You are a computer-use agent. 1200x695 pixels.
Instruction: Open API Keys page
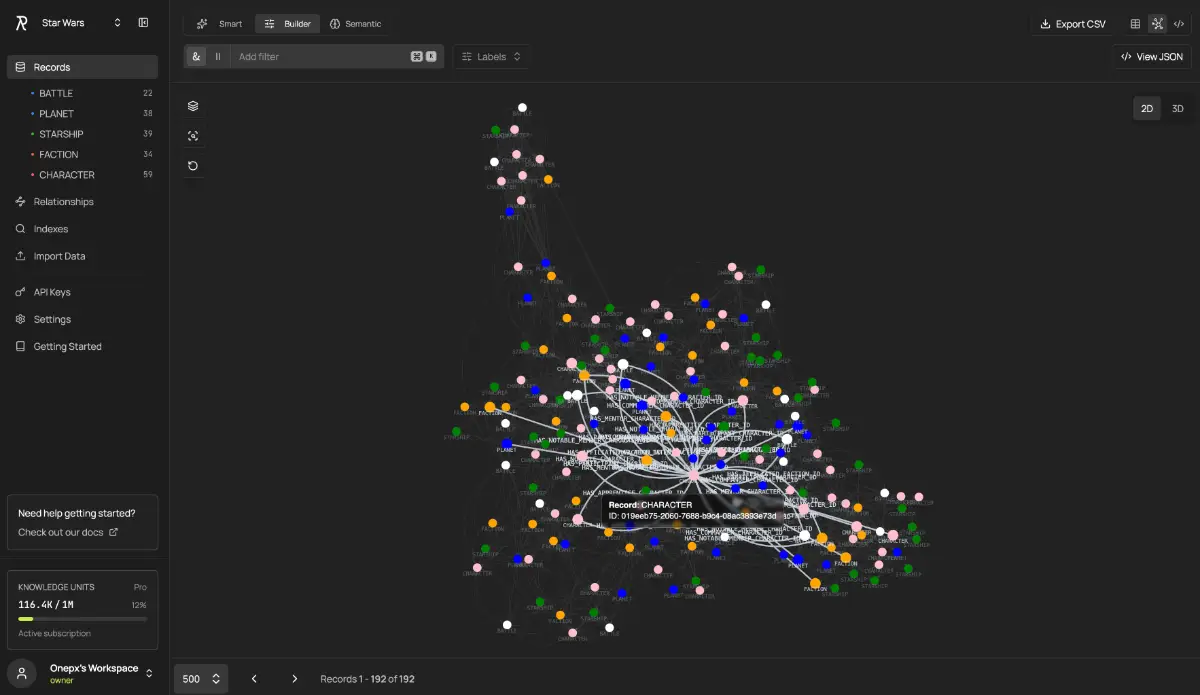coord(52,292)
